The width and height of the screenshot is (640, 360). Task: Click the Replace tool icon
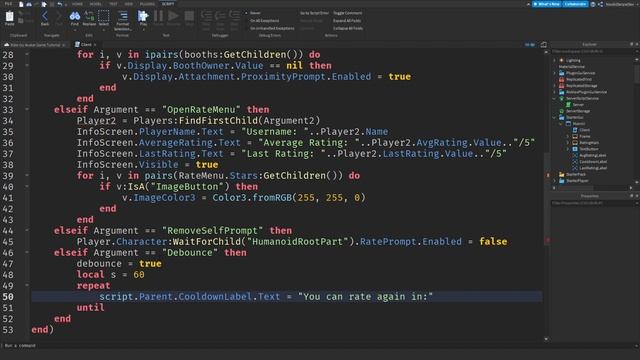click(89, 16)
